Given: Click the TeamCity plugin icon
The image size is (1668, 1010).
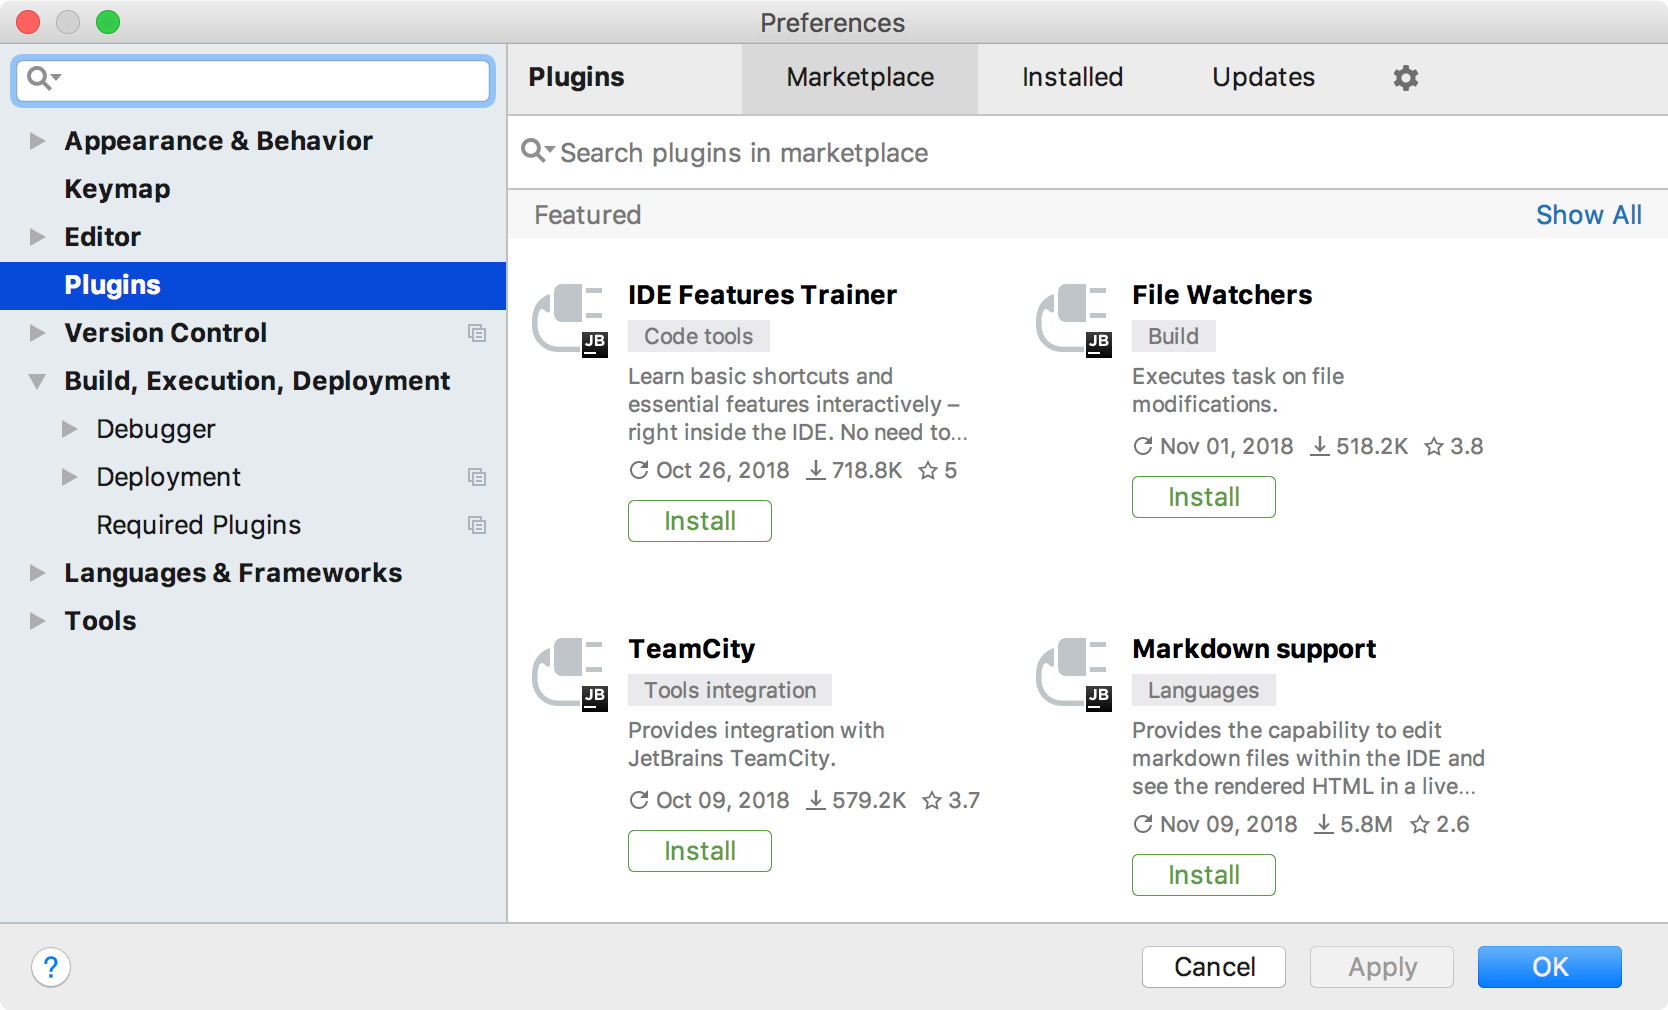Looking at the screenshot, I should pos(569,674).
